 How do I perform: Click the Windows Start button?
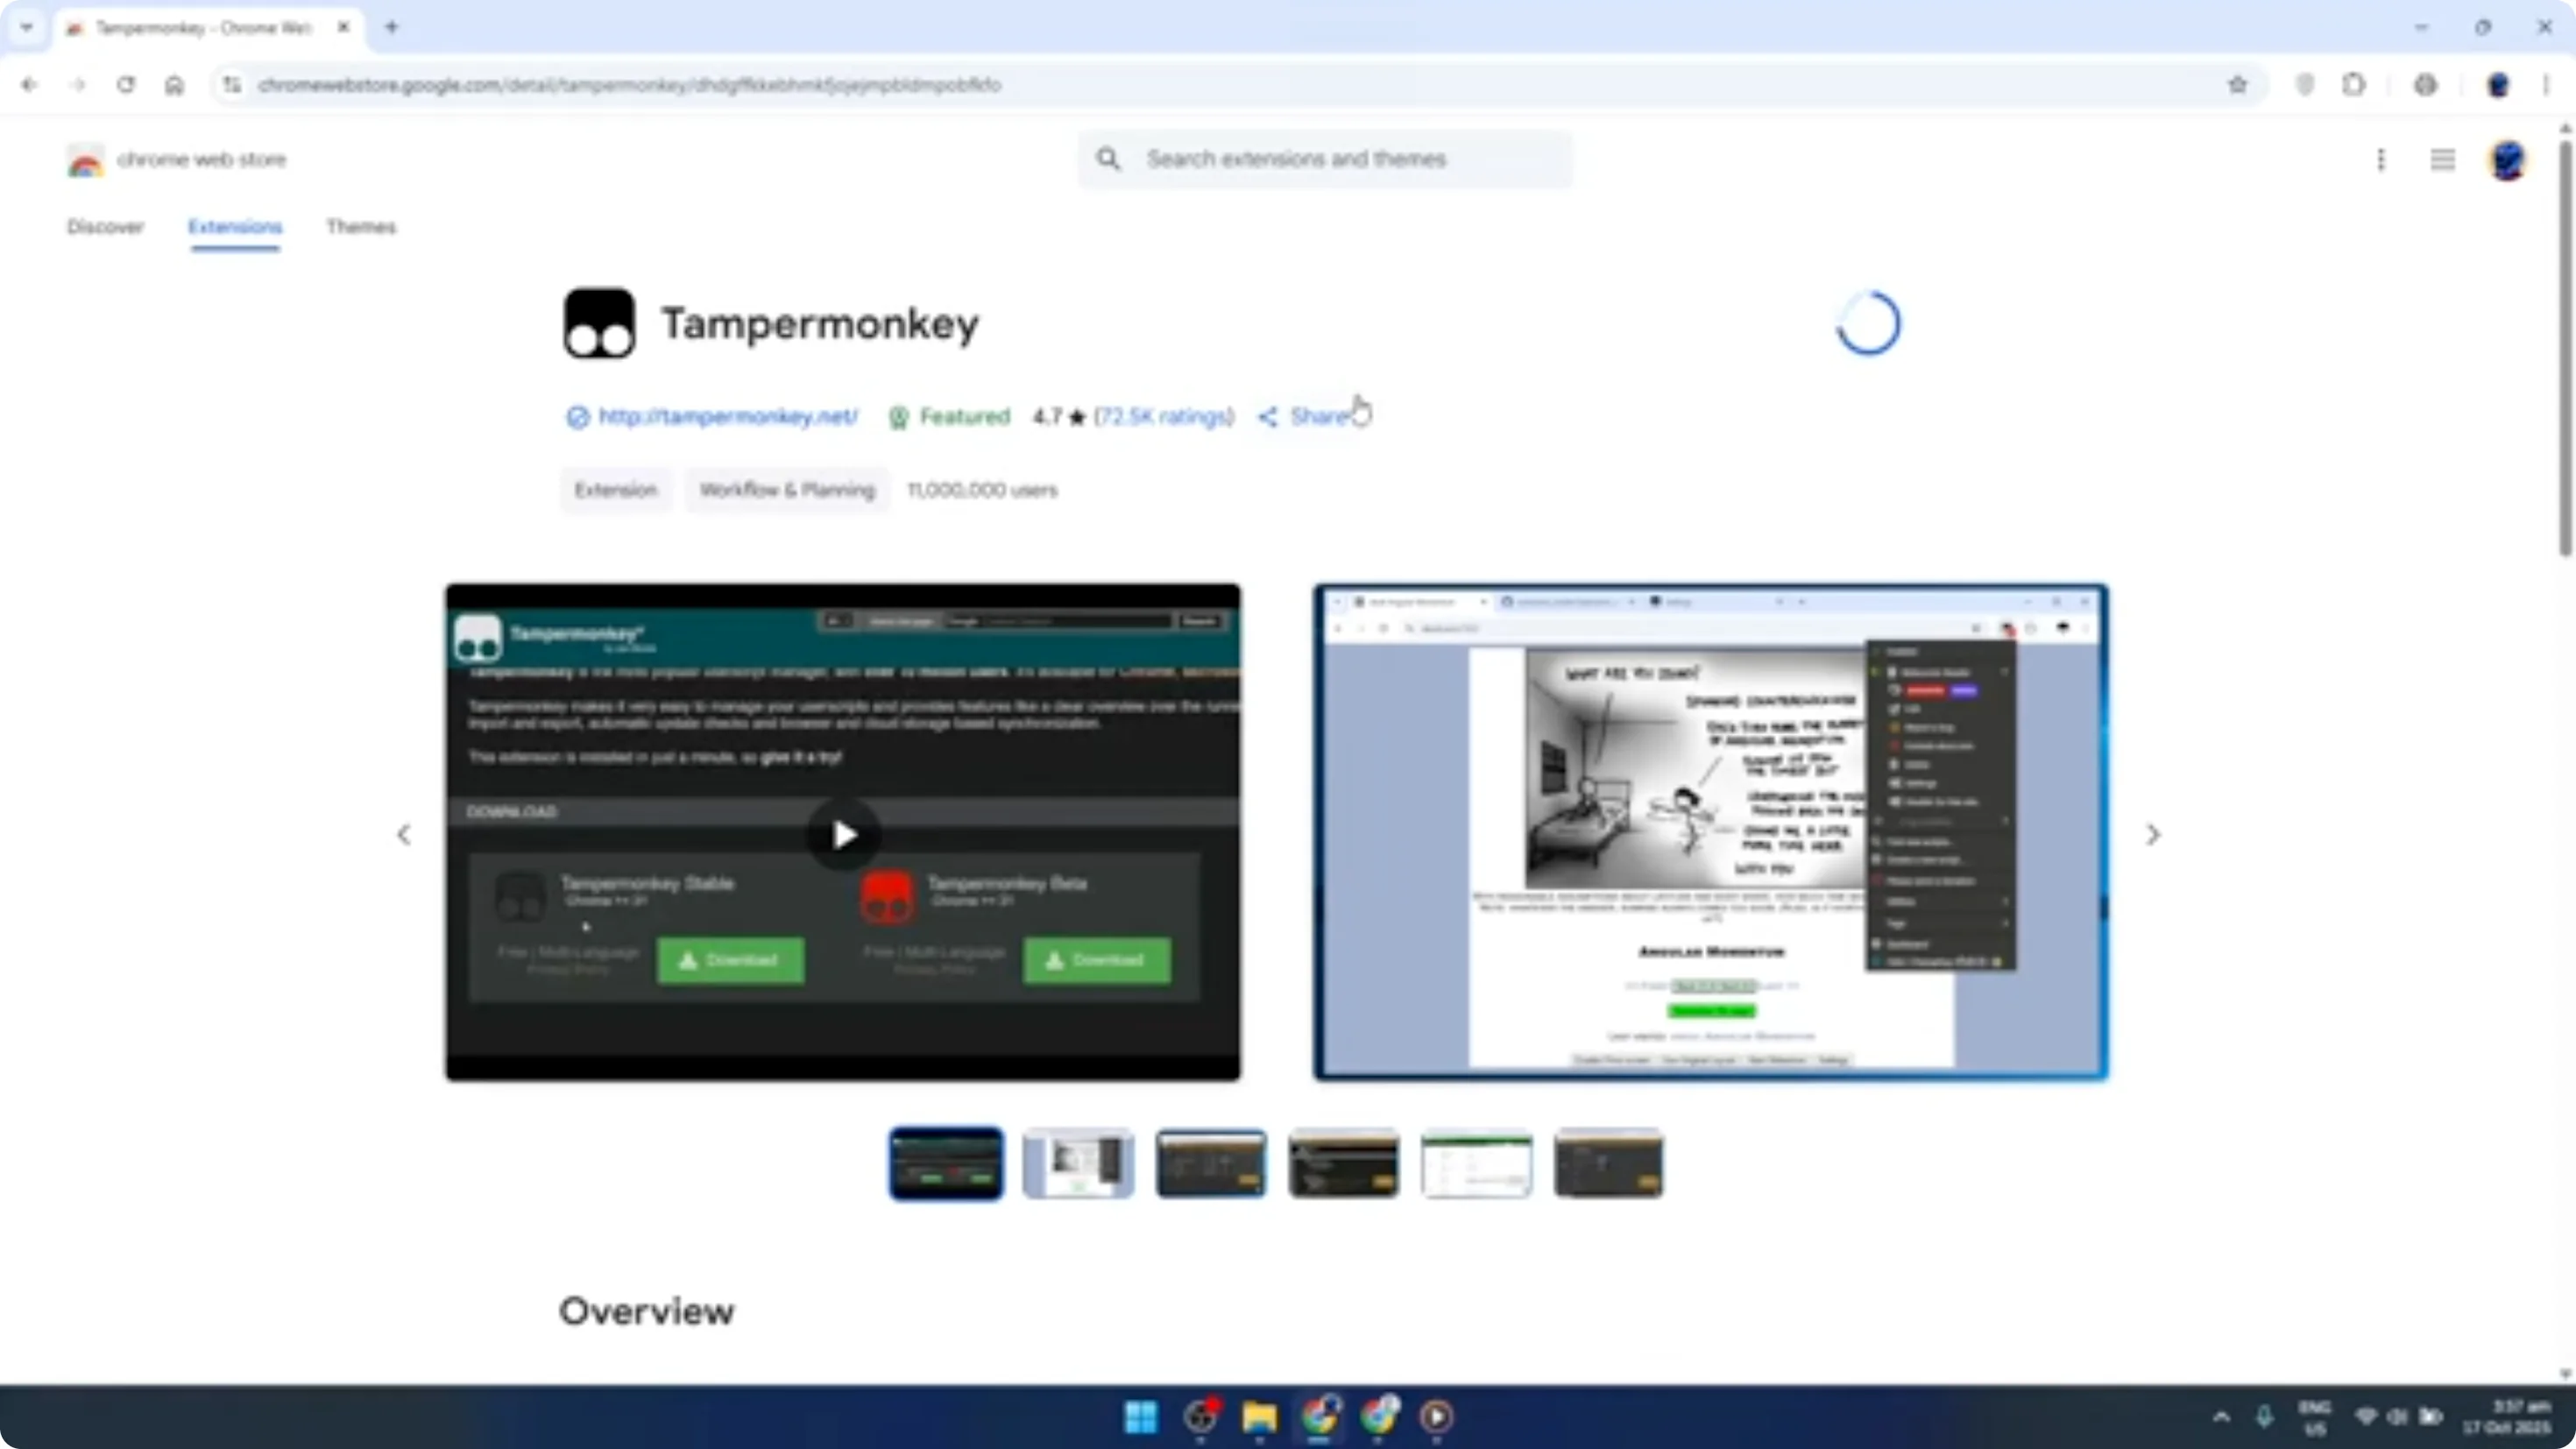(x=1140, y=1417)
